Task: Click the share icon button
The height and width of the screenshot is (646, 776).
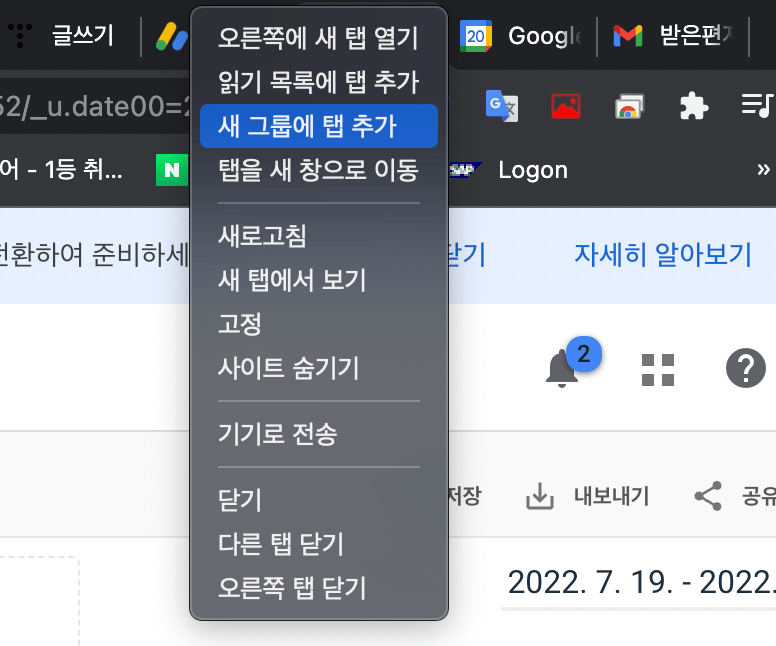Action: click(x=708, y=496)
